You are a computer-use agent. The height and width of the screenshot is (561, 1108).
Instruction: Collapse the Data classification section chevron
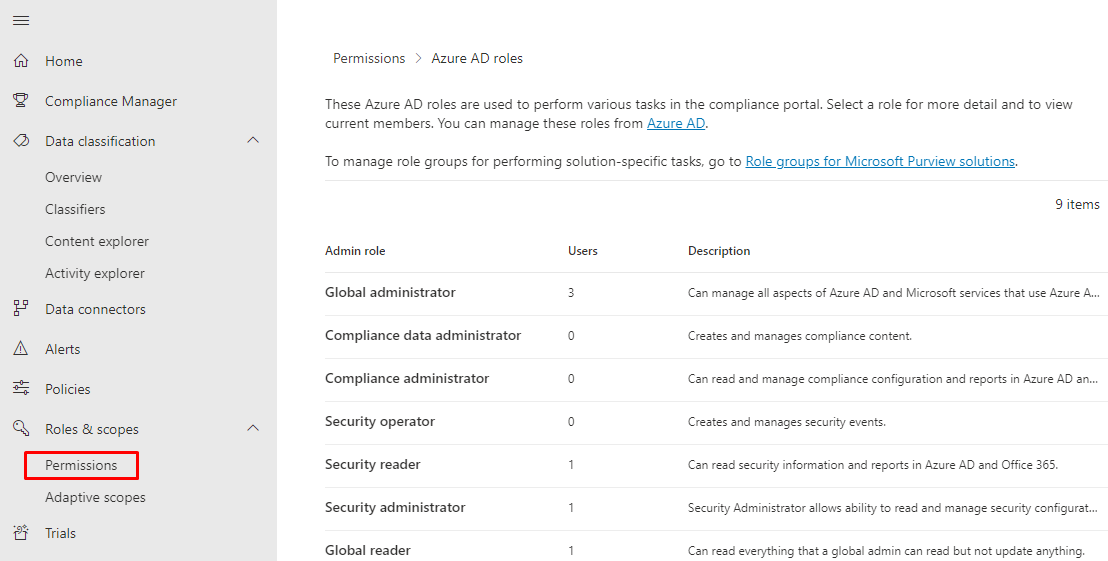click(x=253, y=141)
